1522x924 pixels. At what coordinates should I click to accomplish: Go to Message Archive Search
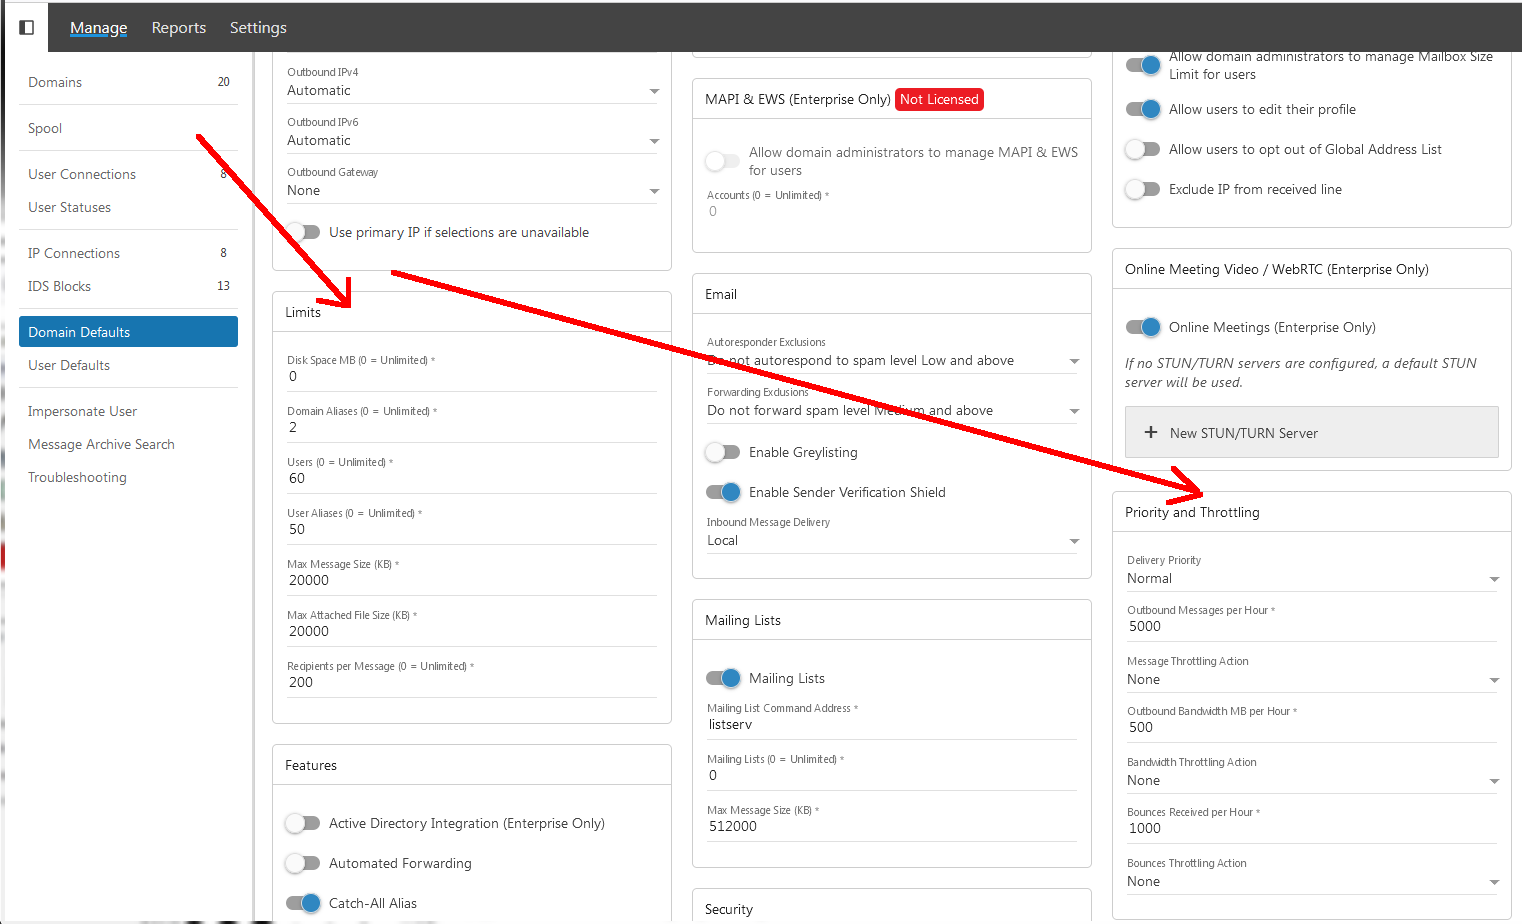click(101, 444)
